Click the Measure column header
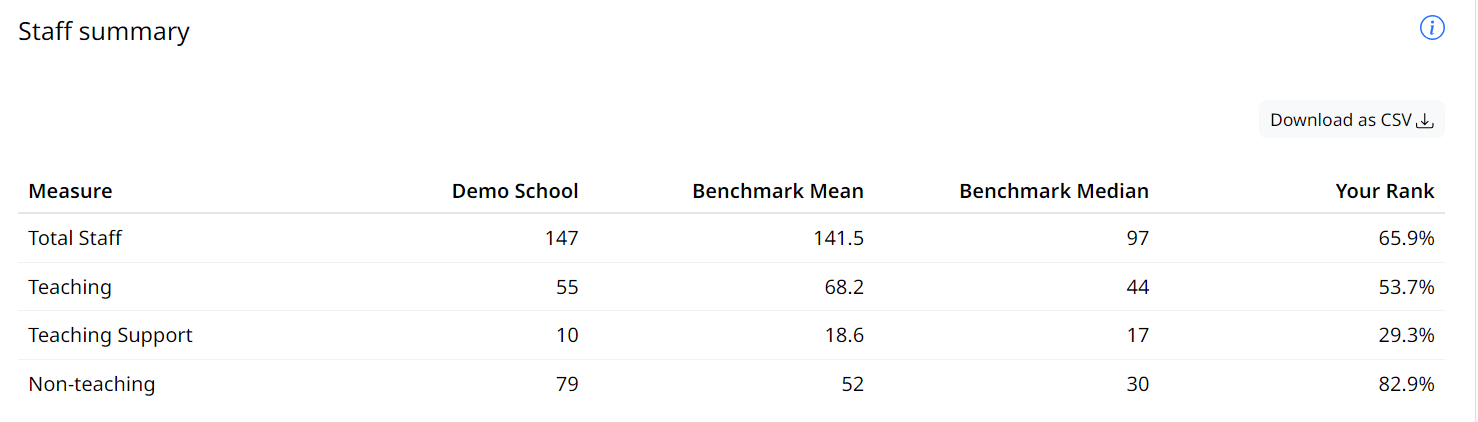Viewport: 1478px width, 422px height. (70, 191)
